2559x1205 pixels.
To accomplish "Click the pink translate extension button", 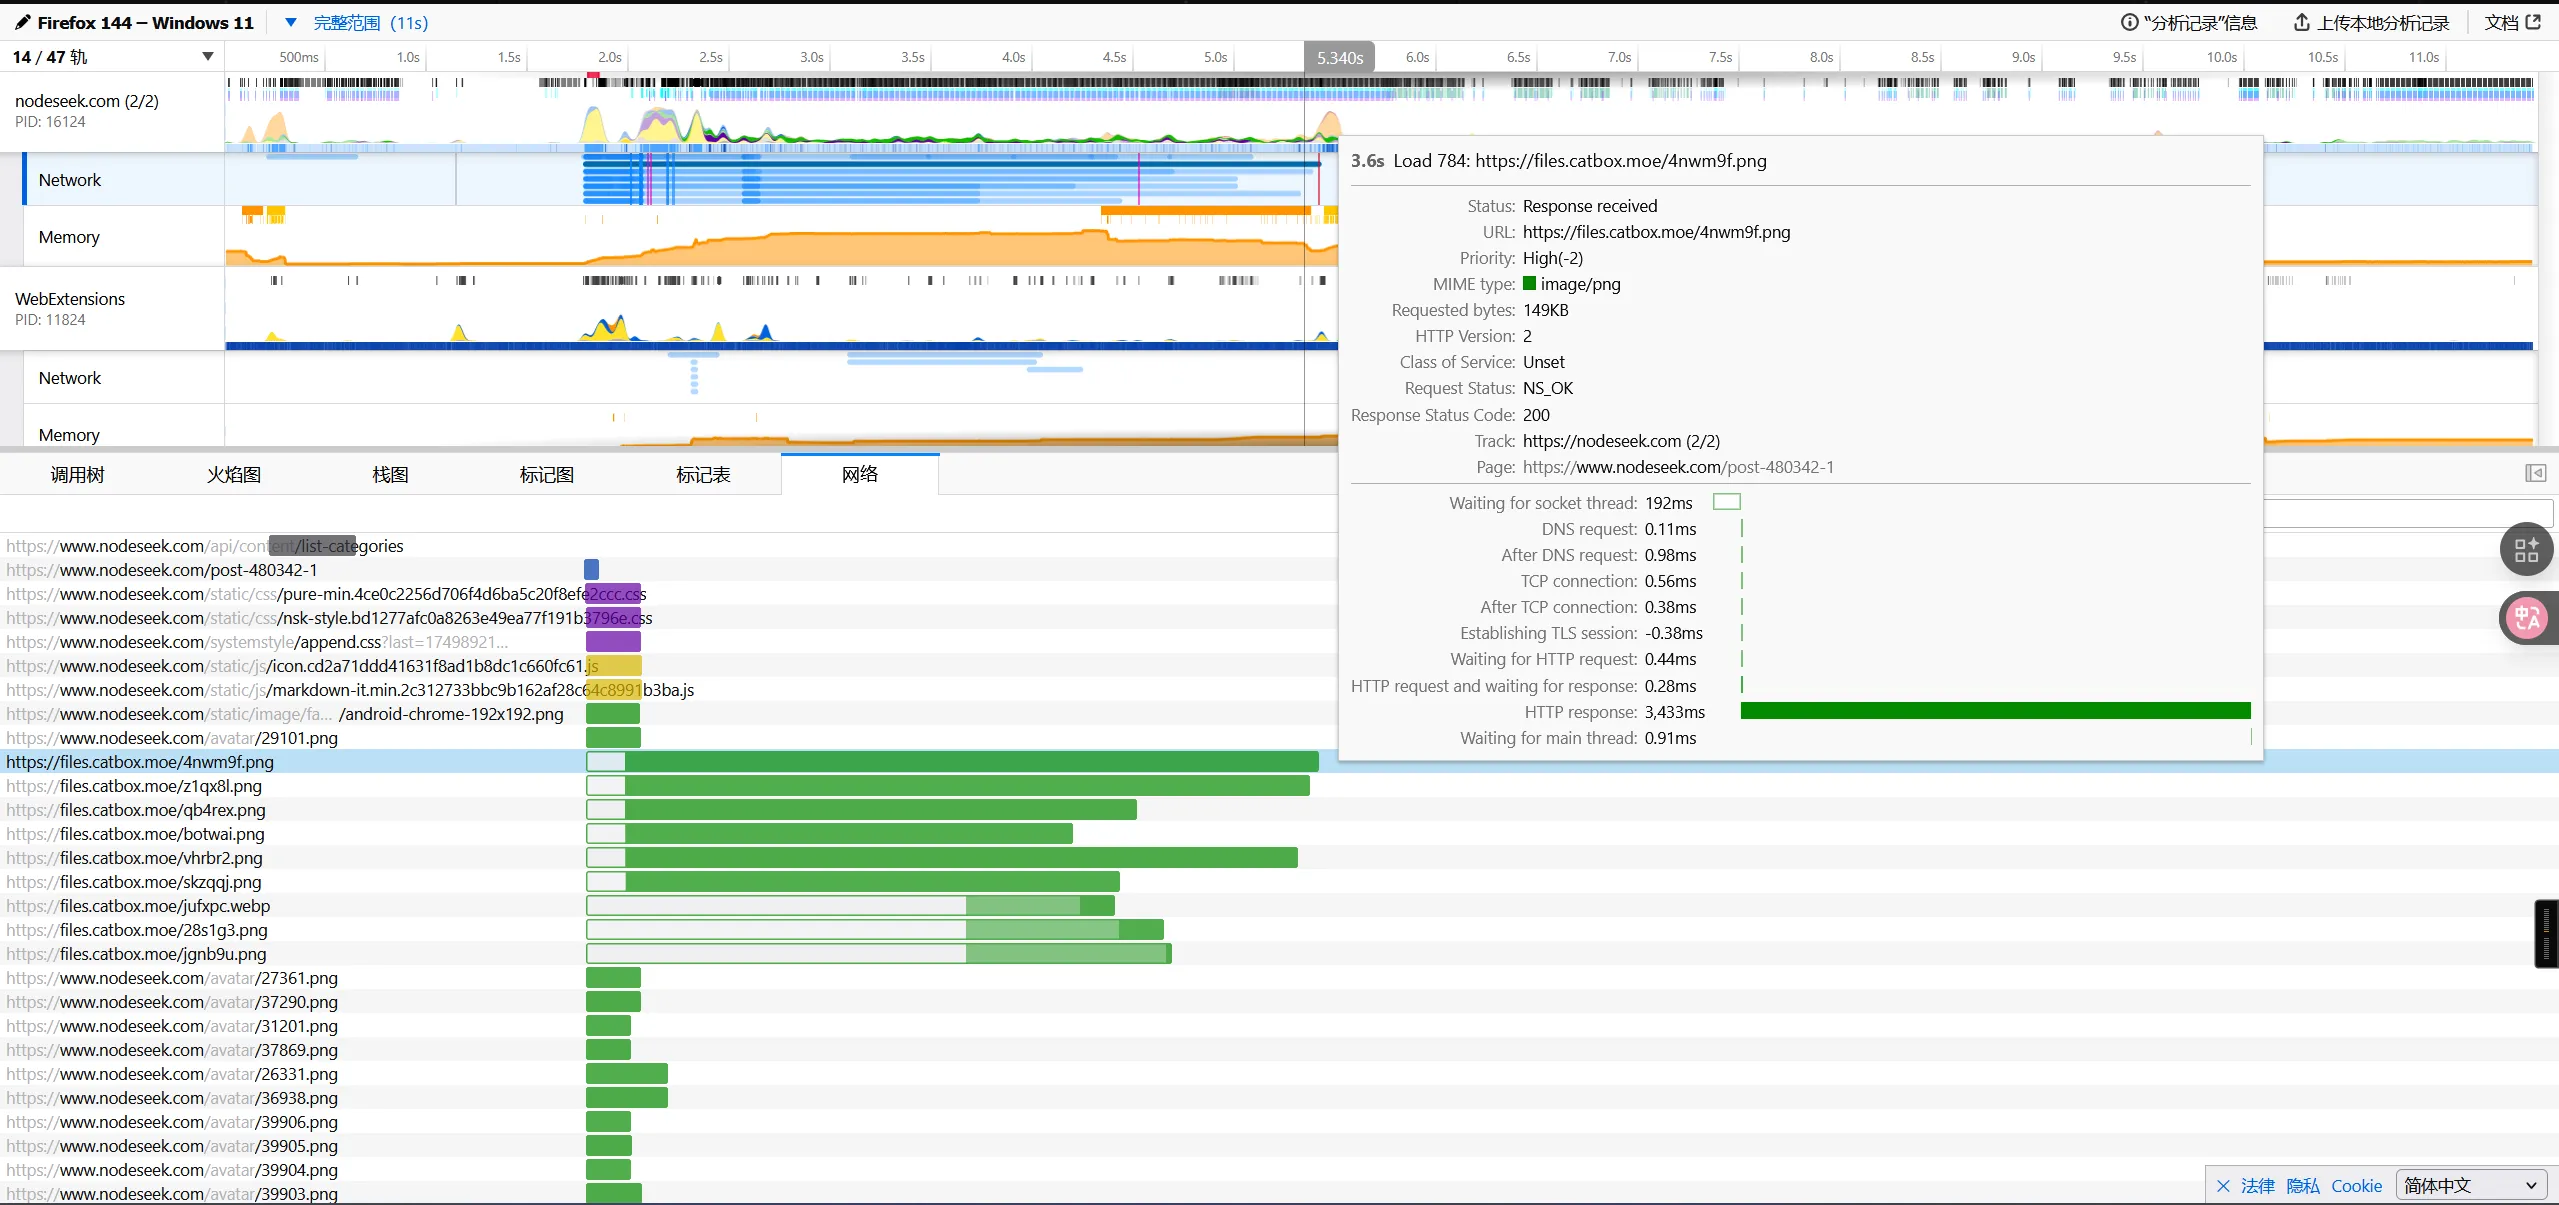I will coord(2526,618).
